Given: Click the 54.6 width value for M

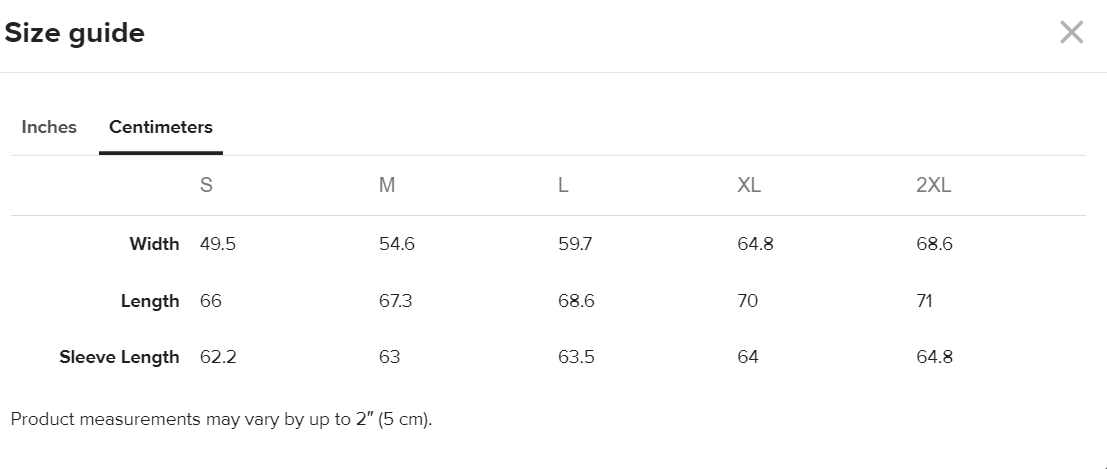Looking at the screenshot, I should [397, 244].
